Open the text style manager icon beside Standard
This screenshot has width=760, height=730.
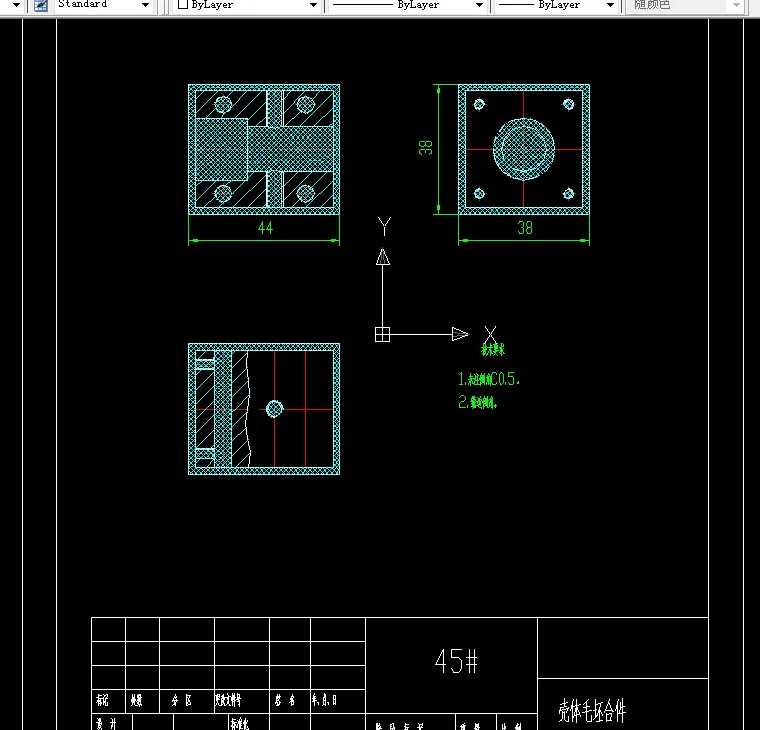[x=41, y=5]
